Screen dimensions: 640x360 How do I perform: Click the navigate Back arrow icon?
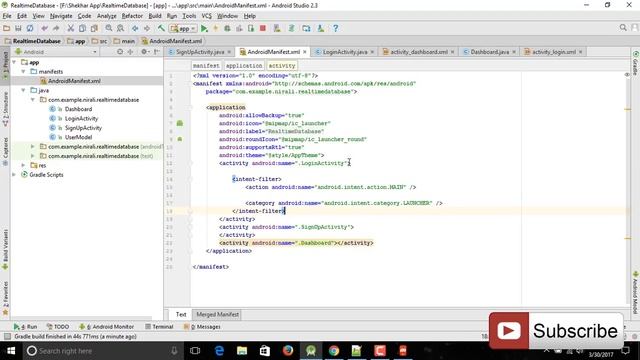pos(135,28)
